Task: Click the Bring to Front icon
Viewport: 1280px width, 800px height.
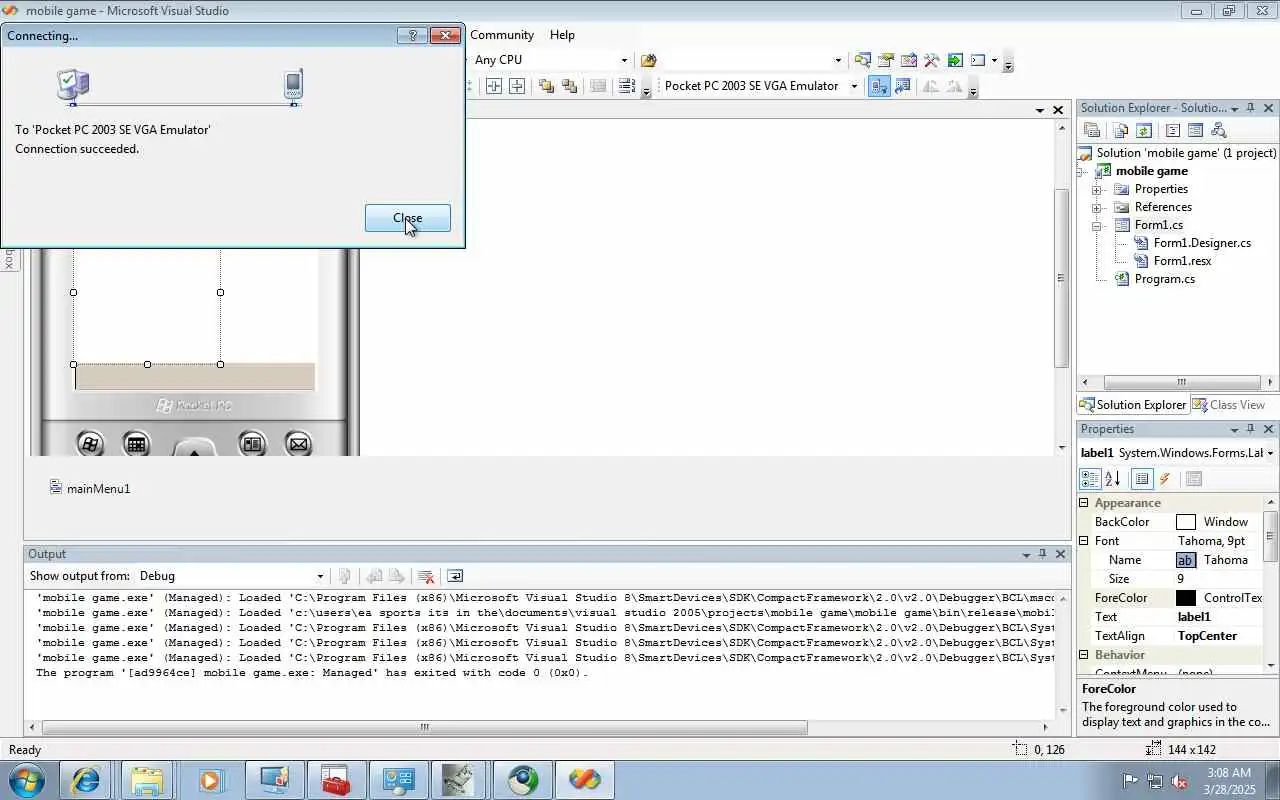Action: click(546, 86)
